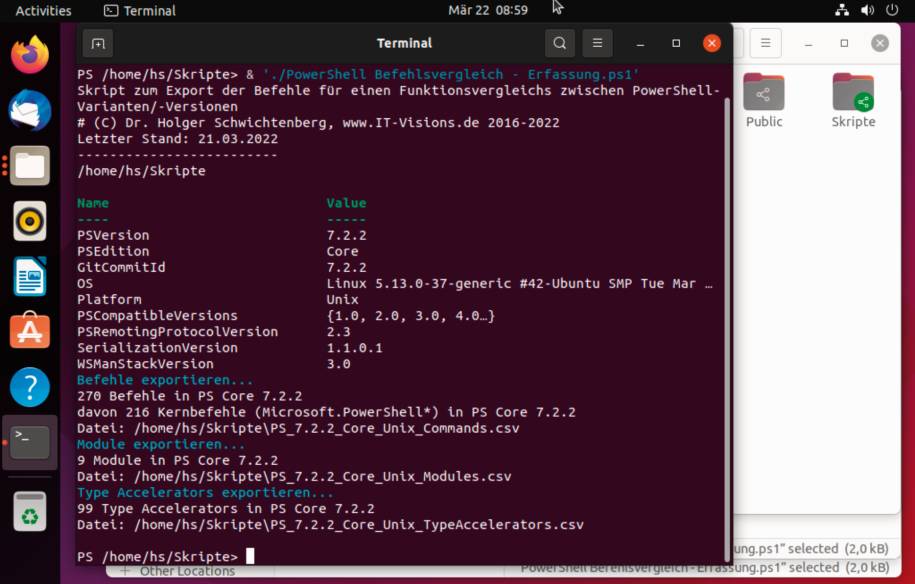Maximize the Terminal window
915x584 pixels.
676,43
